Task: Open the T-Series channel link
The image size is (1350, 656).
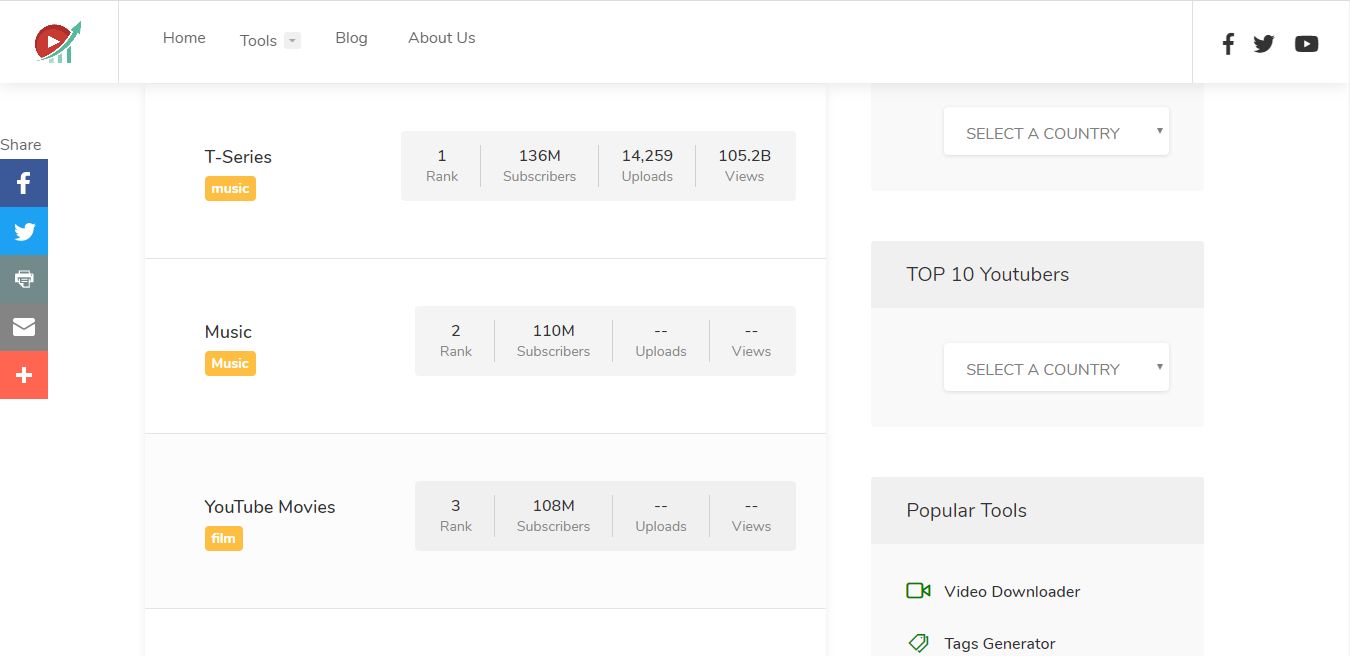Action: point(238,157)
